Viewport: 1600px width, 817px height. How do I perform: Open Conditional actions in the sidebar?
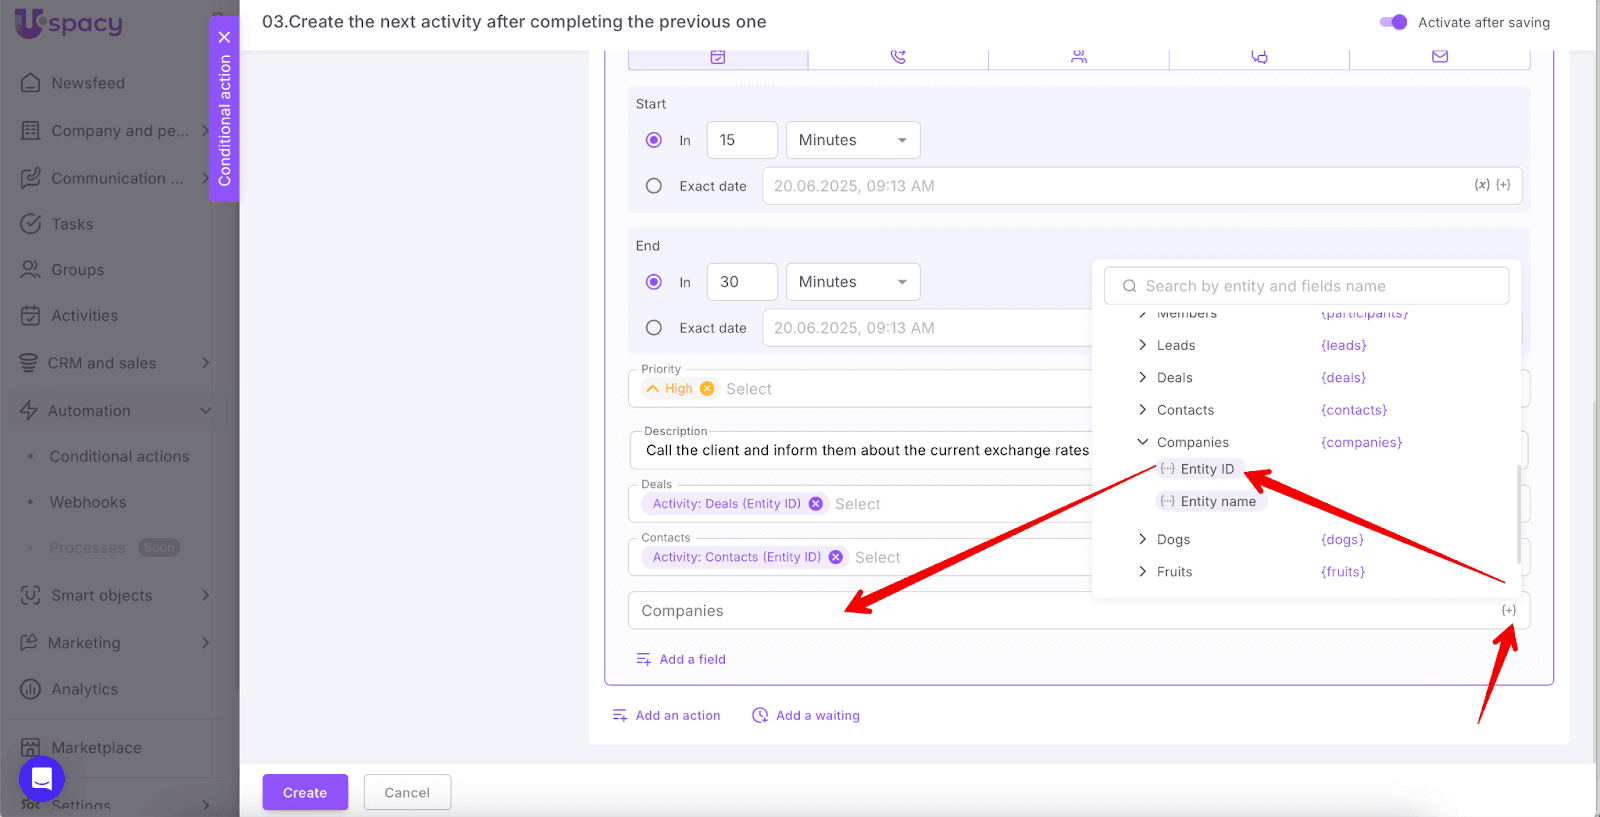point(119,456)
